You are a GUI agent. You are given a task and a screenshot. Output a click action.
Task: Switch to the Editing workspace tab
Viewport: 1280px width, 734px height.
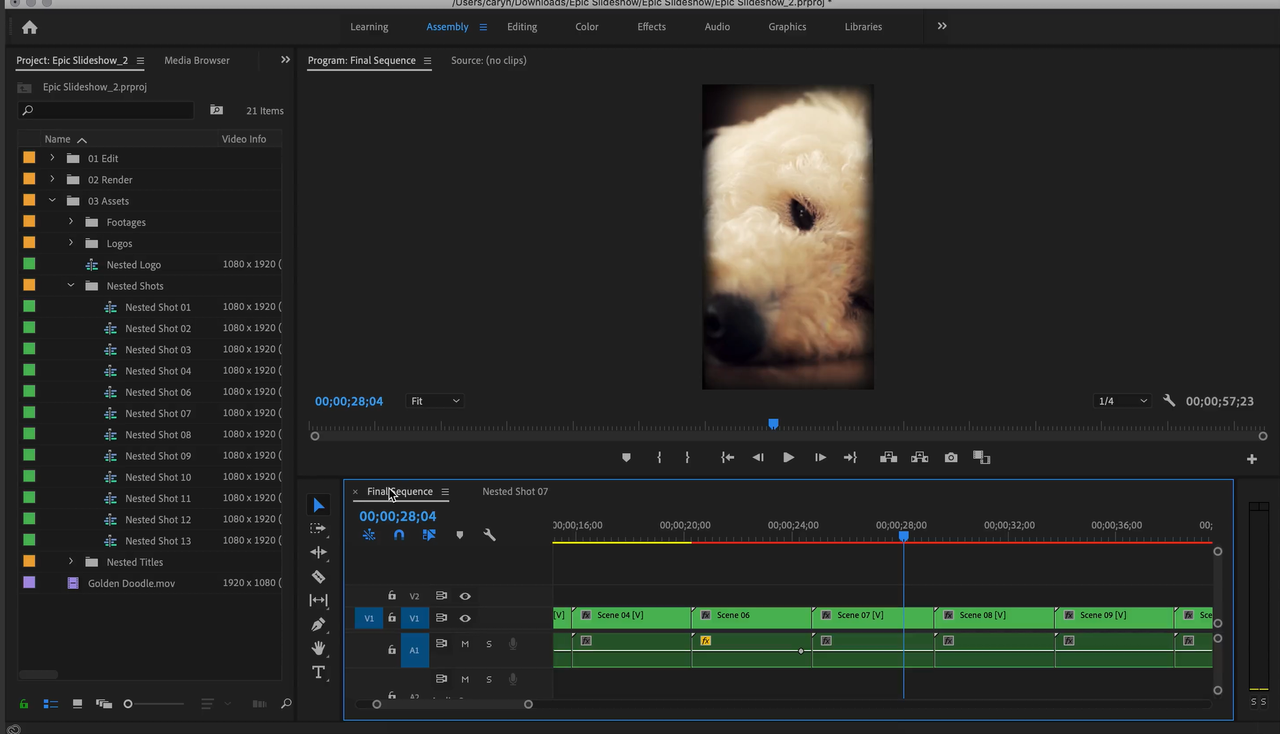(x=521, y=27)
